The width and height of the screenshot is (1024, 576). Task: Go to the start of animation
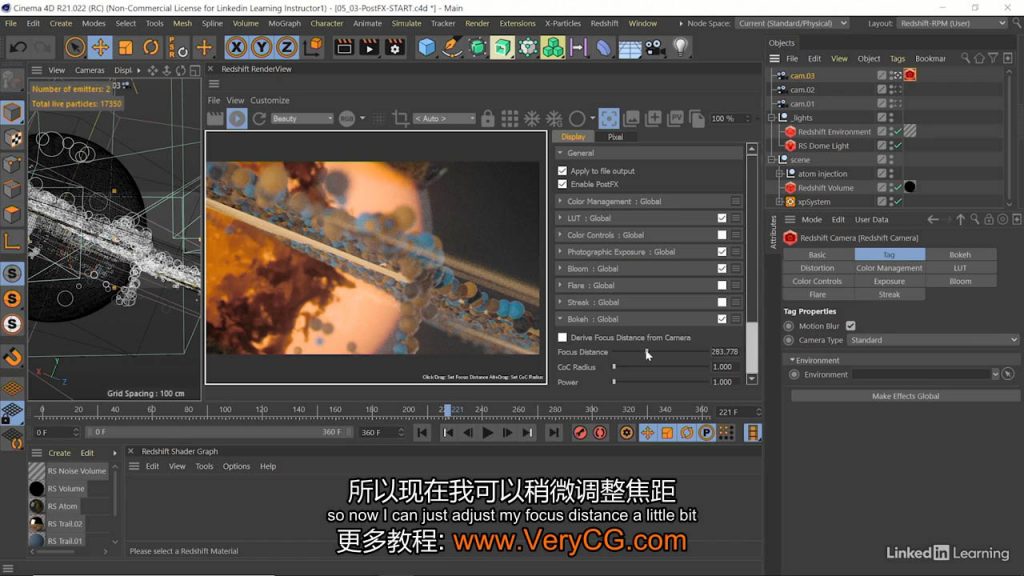(423, 433)
